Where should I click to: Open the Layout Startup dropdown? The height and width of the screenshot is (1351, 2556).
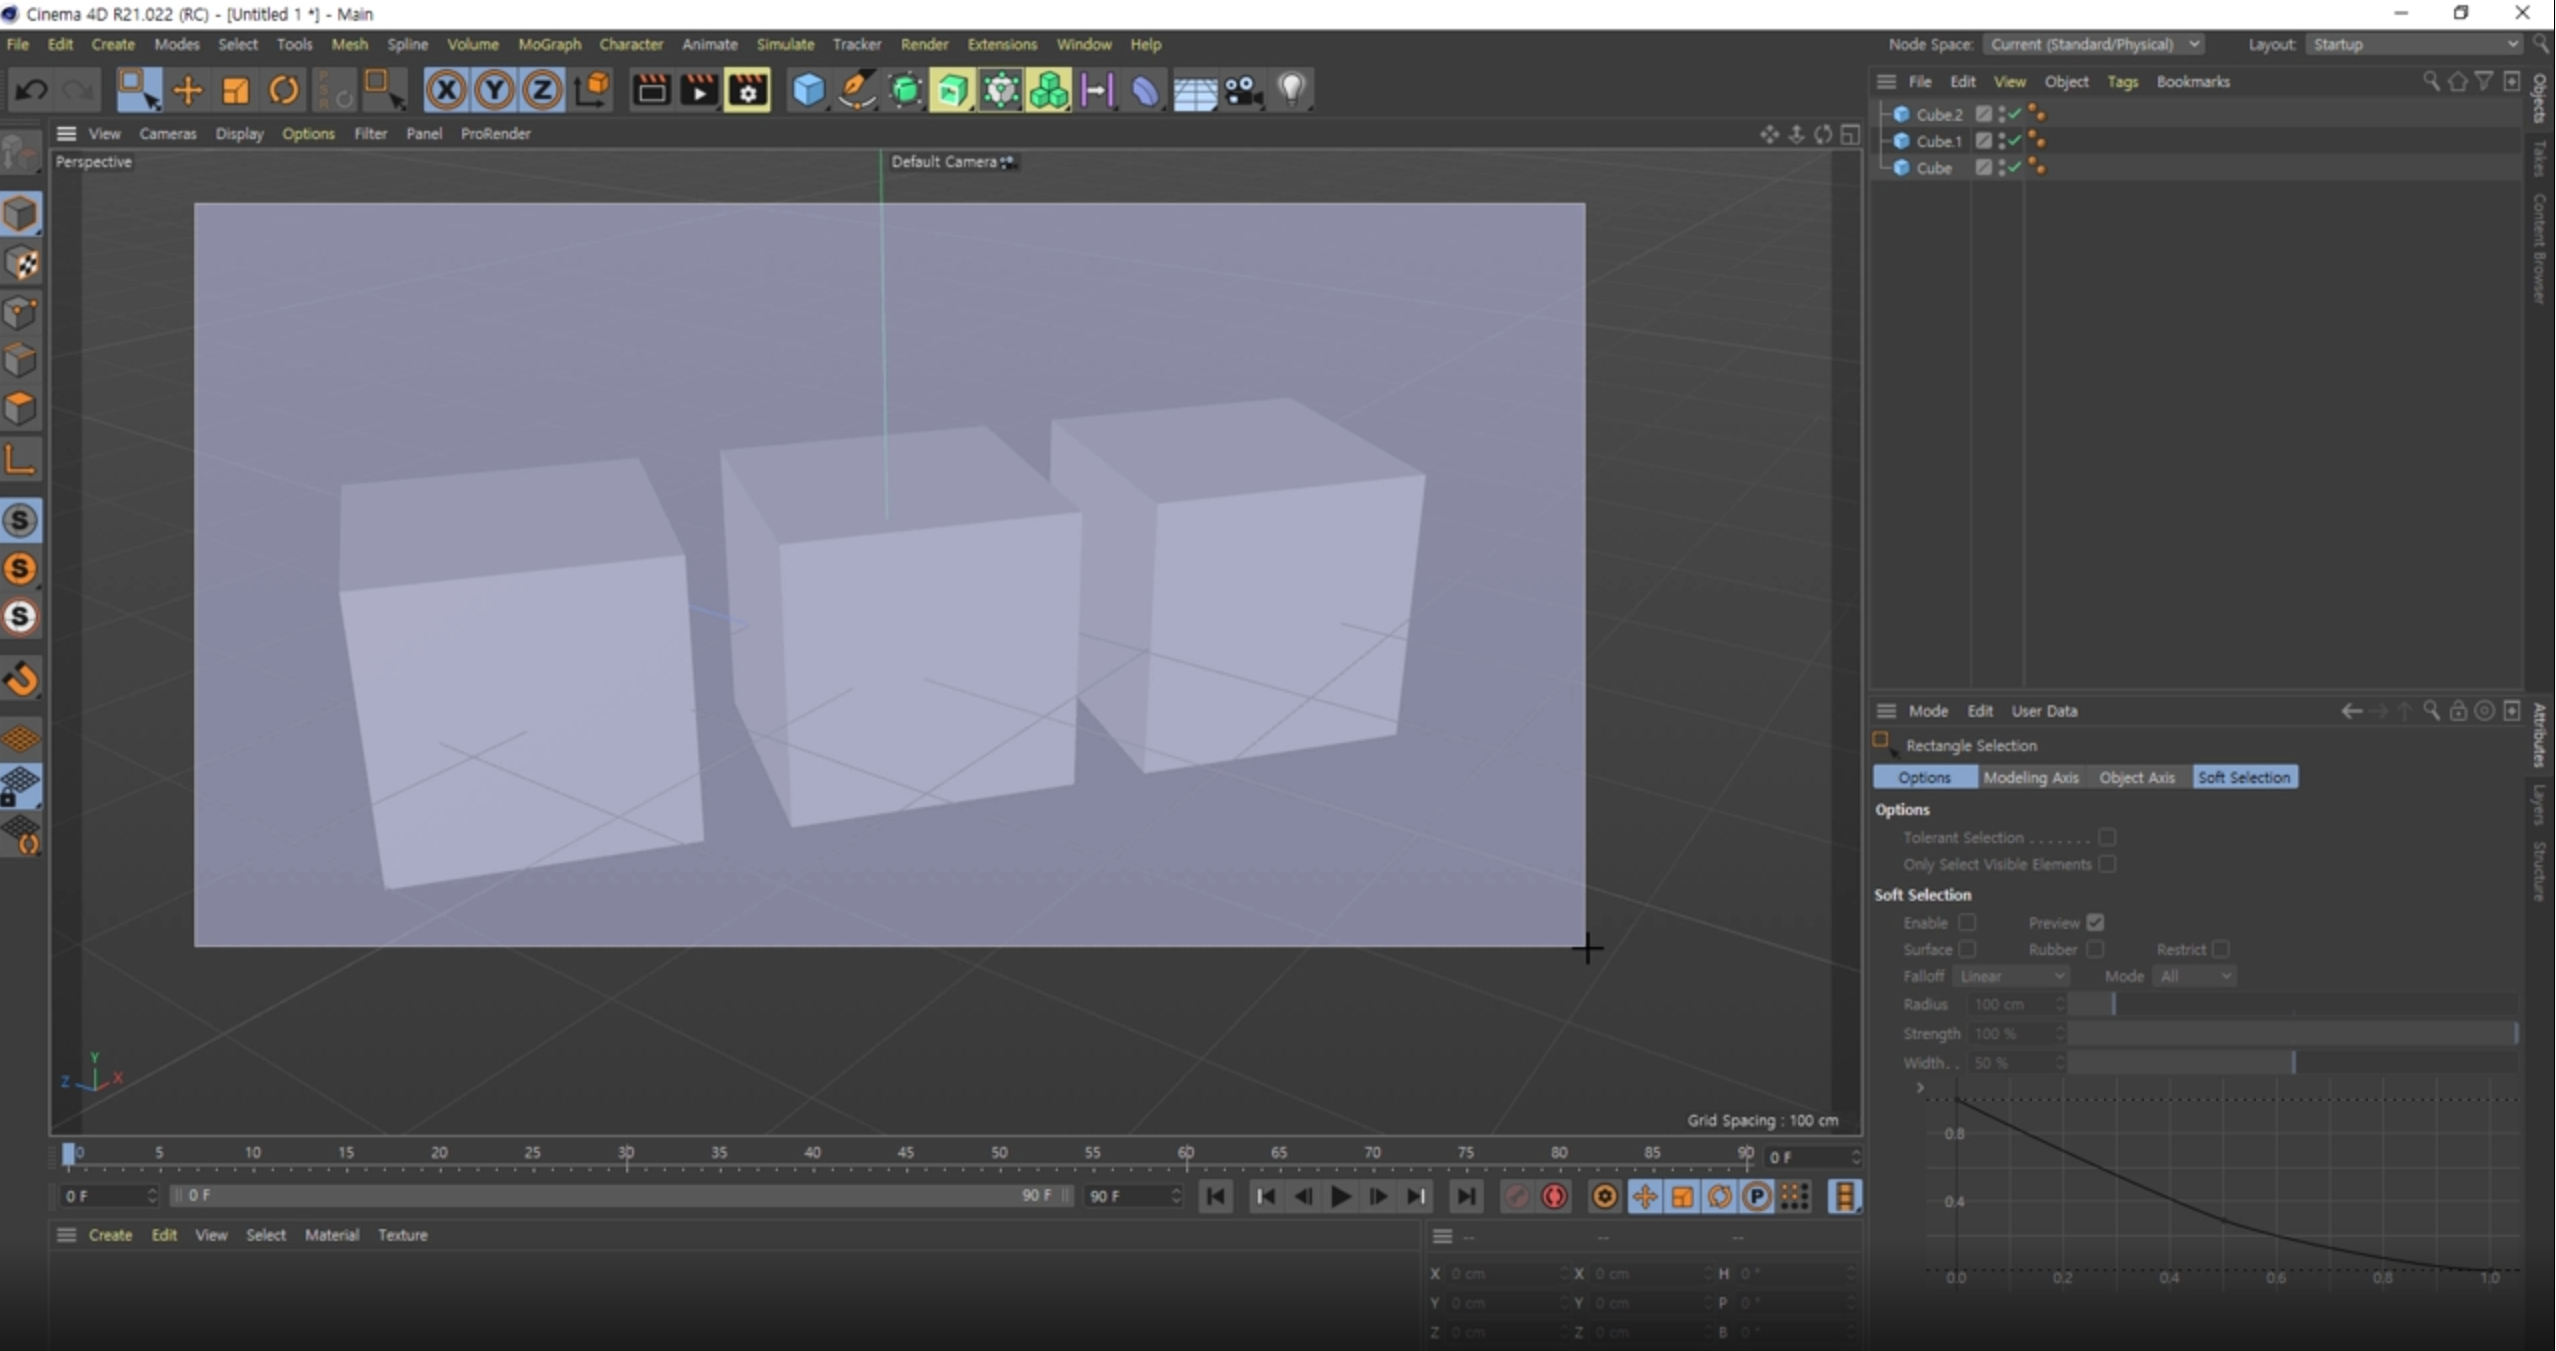tap(2413, 44)
